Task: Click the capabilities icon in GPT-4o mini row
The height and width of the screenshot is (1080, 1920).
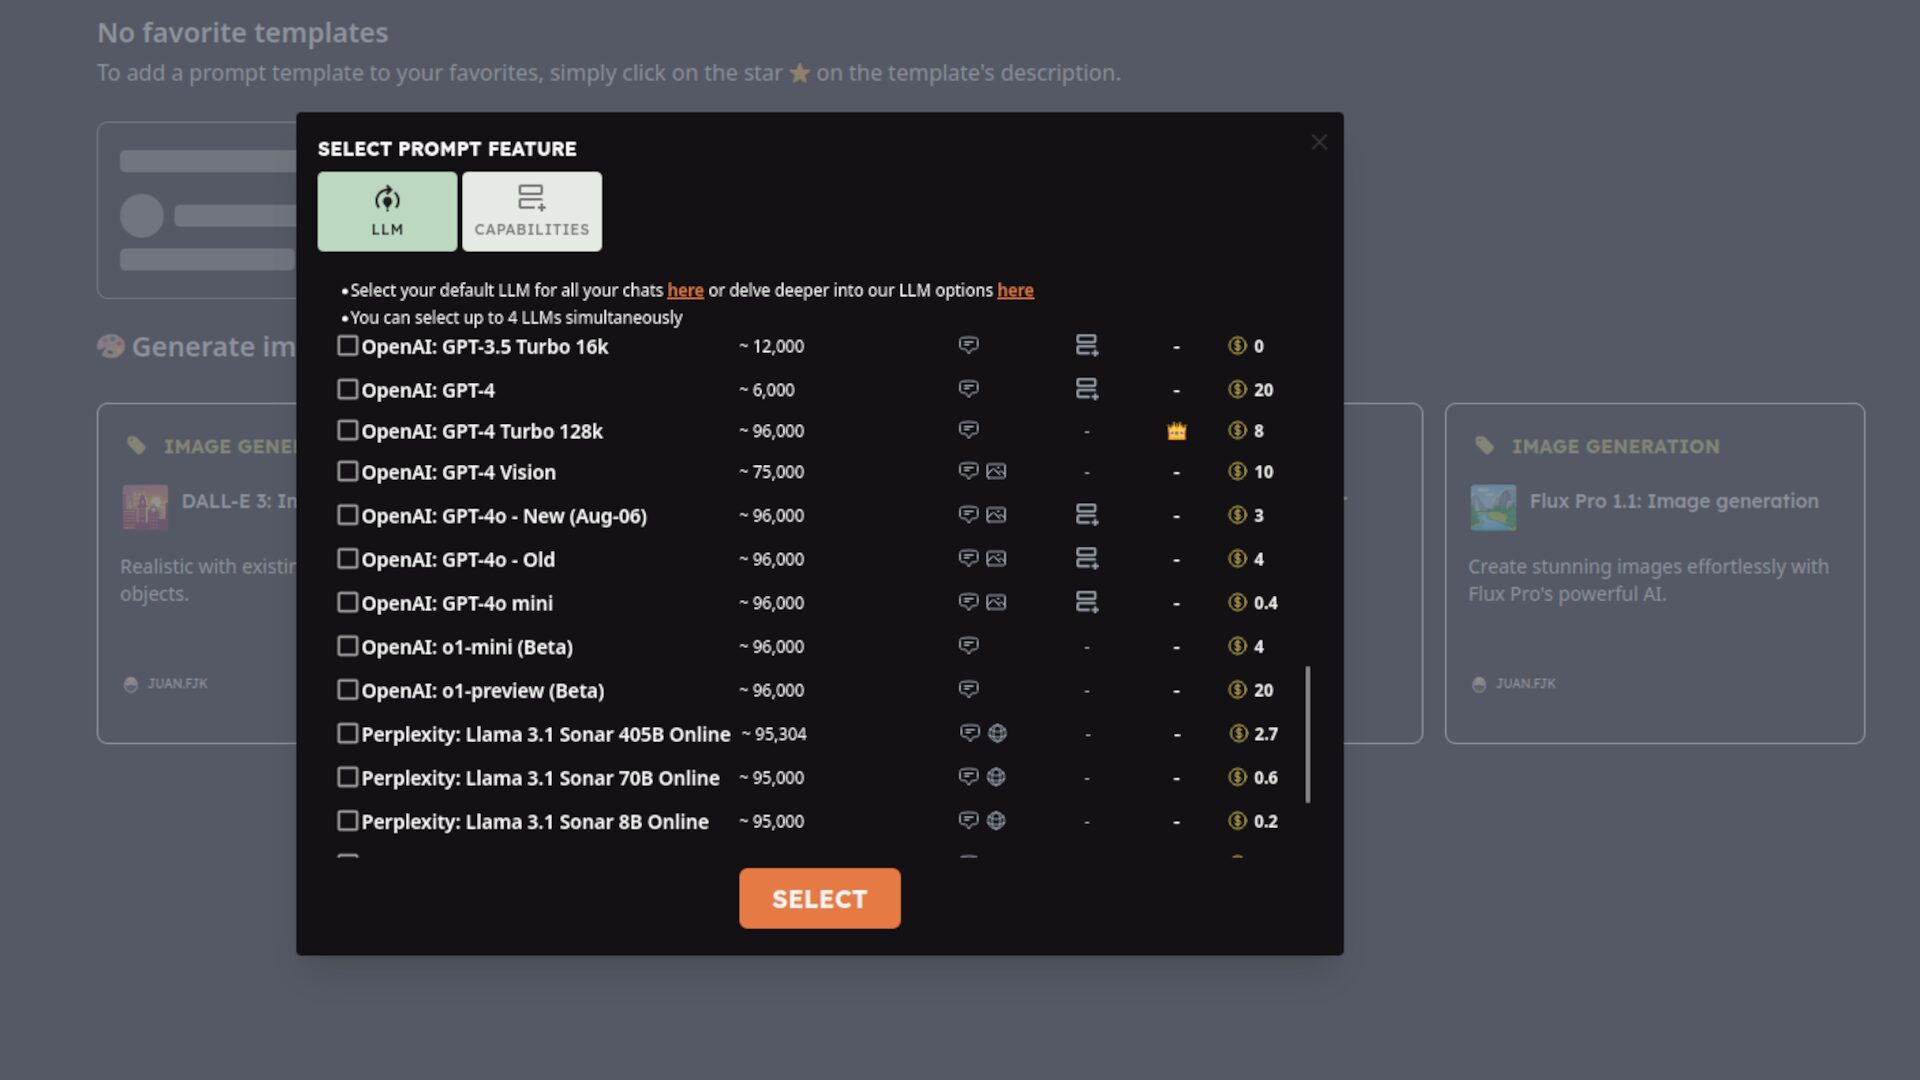Action: click(x=1086, y=602)
